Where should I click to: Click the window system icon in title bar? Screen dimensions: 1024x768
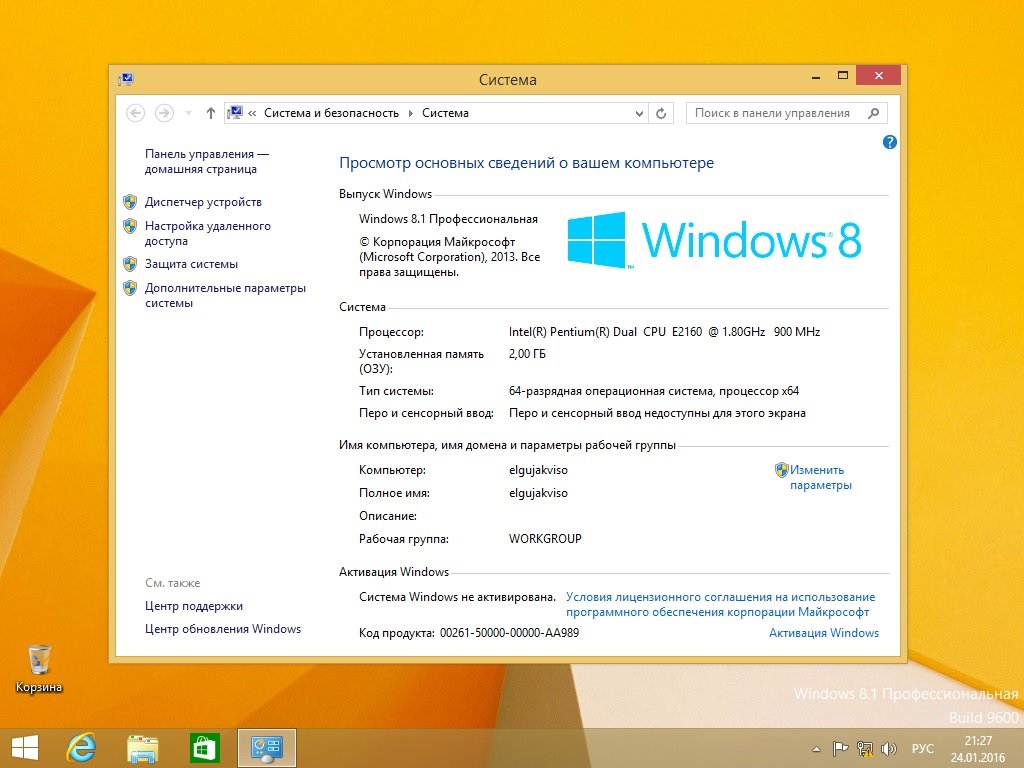coord(126,80)
